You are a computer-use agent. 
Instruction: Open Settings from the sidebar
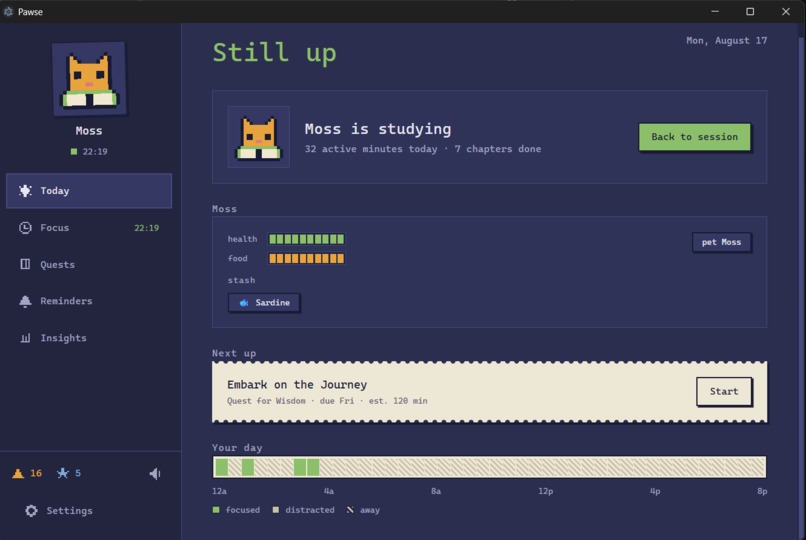pyautogui.click(x=59, y=511)
